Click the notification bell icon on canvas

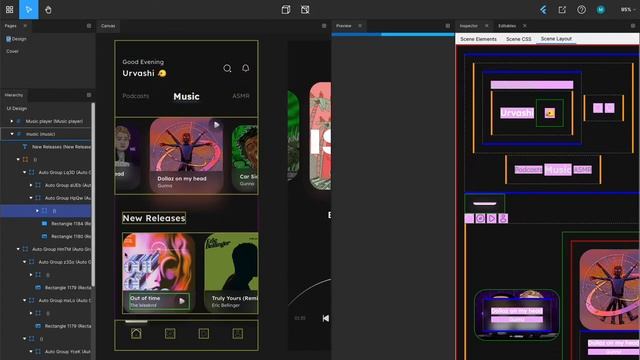[245, 68]
